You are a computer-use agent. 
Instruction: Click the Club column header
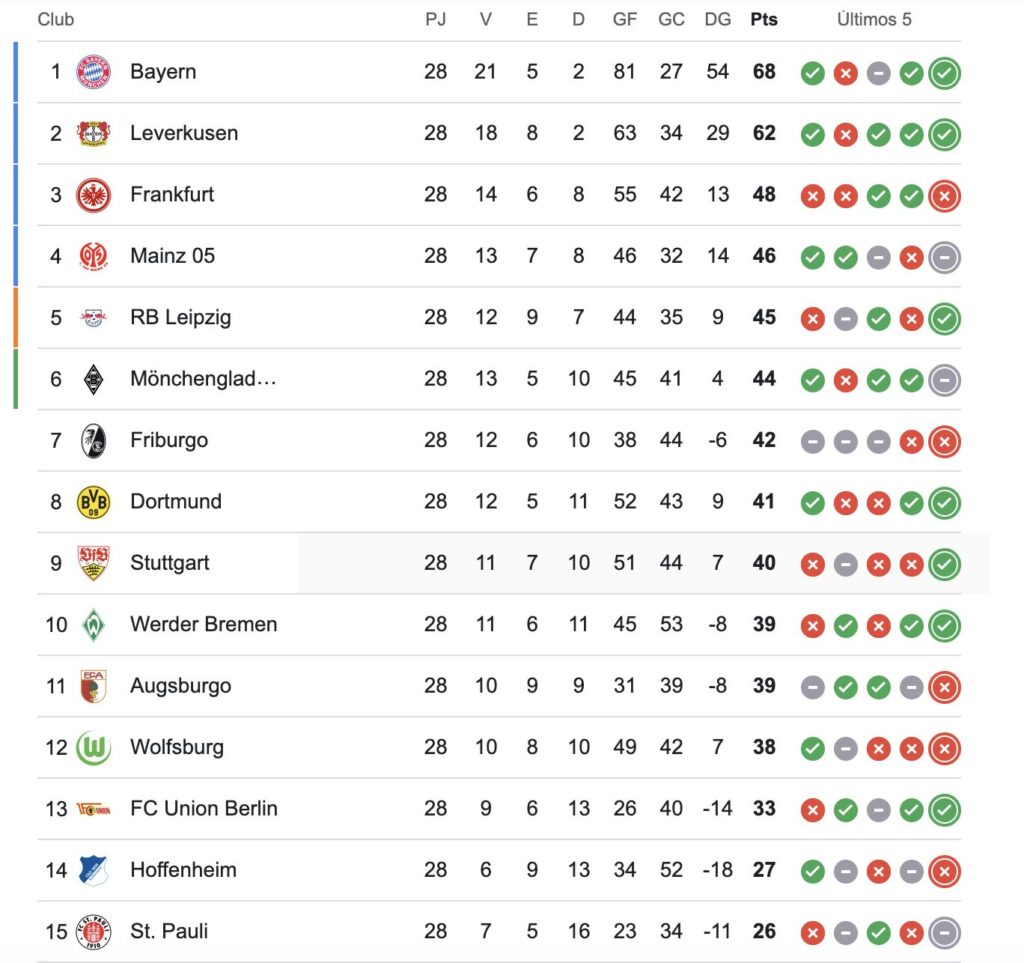click(56, 20)
